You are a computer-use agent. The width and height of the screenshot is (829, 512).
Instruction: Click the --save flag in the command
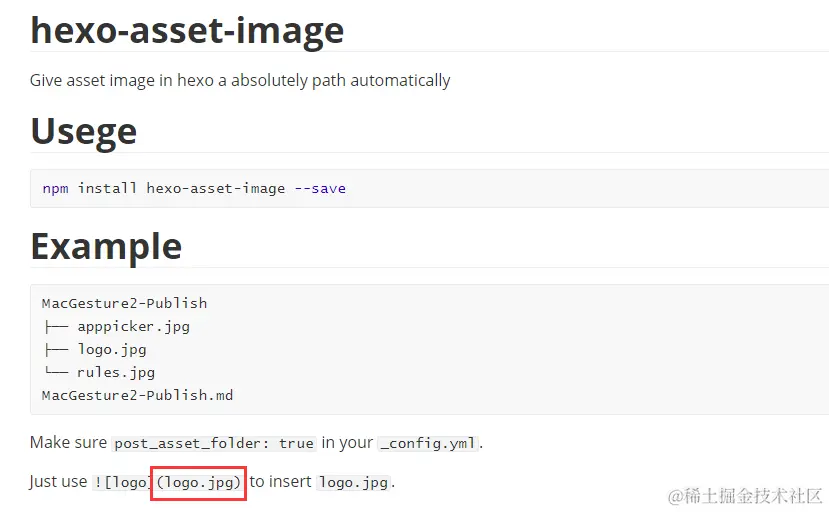(x=320, y=188)
